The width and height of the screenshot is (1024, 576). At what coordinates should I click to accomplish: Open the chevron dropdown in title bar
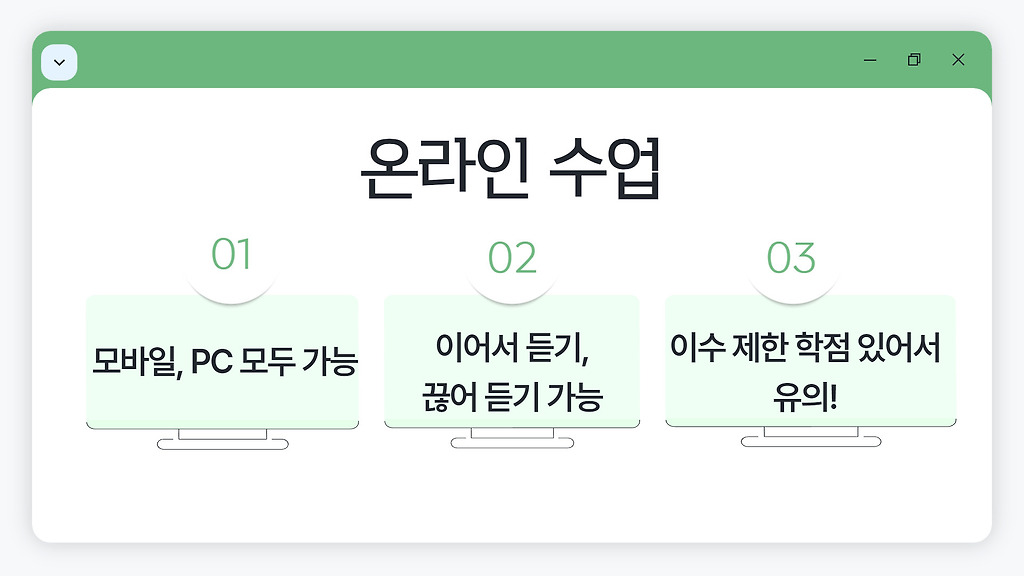tap(59, 63)
